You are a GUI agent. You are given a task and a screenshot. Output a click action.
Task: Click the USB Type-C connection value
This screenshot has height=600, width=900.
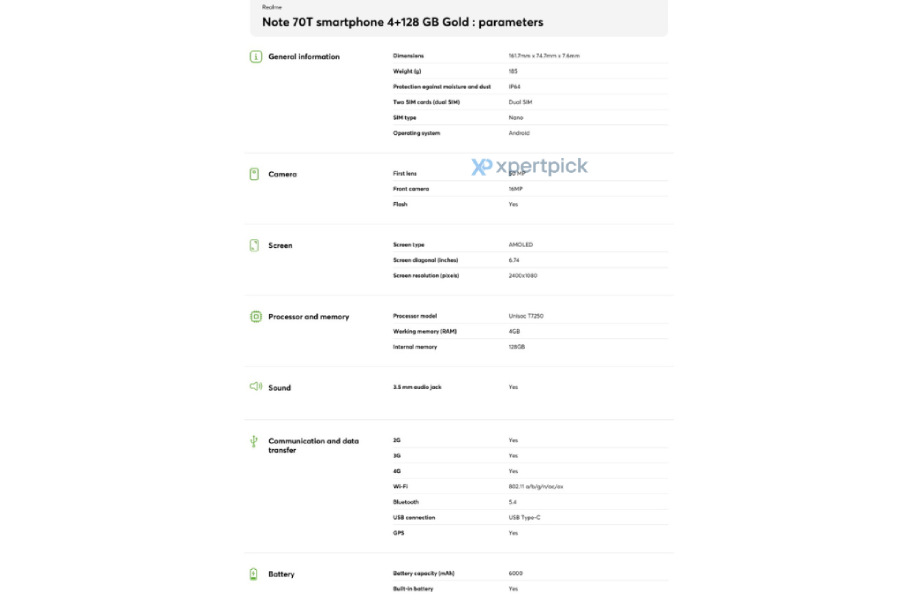525,518
